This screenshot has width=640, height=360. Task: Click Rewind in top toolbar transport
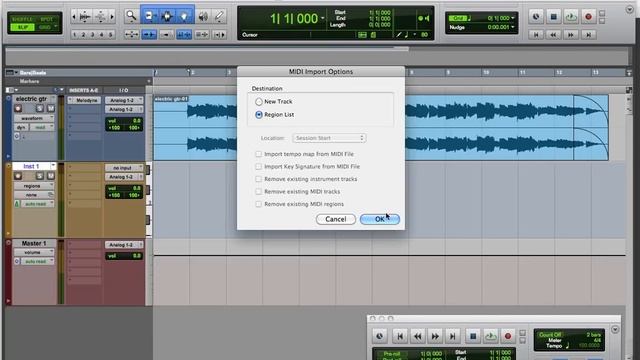pos(553,35)
